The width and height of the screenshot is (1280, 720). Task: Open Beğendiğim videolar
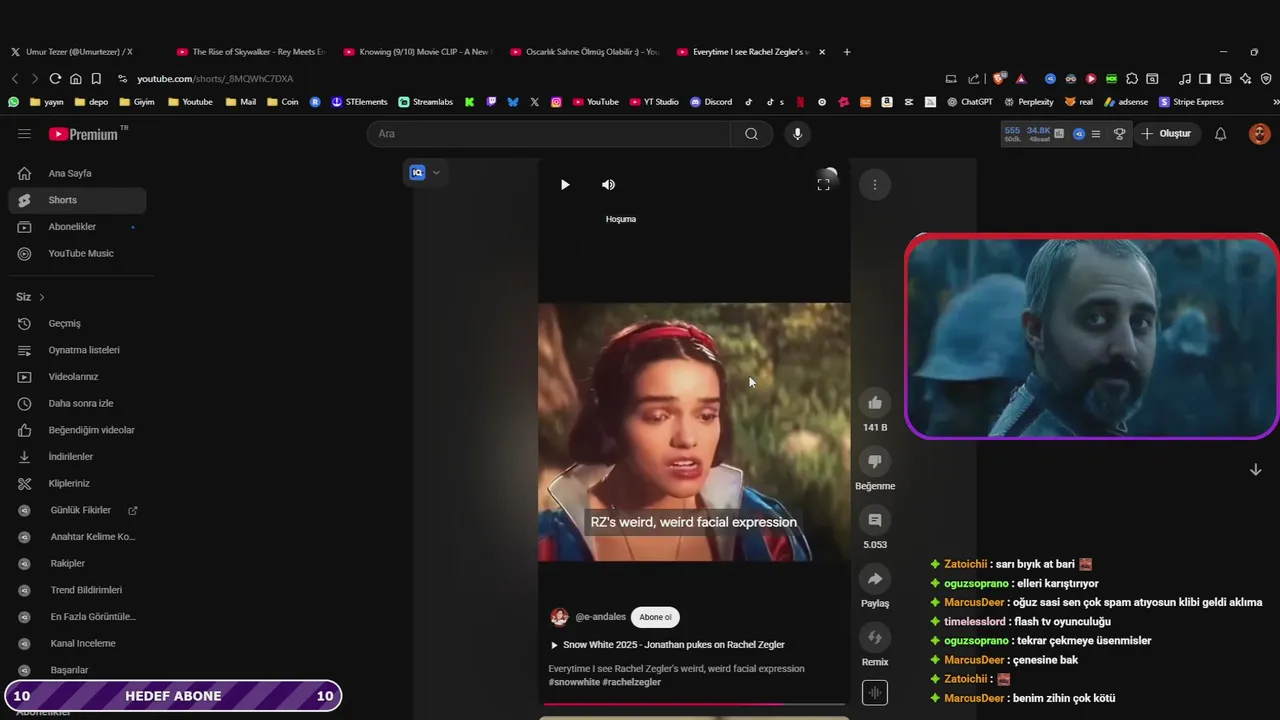pos(77,430)
